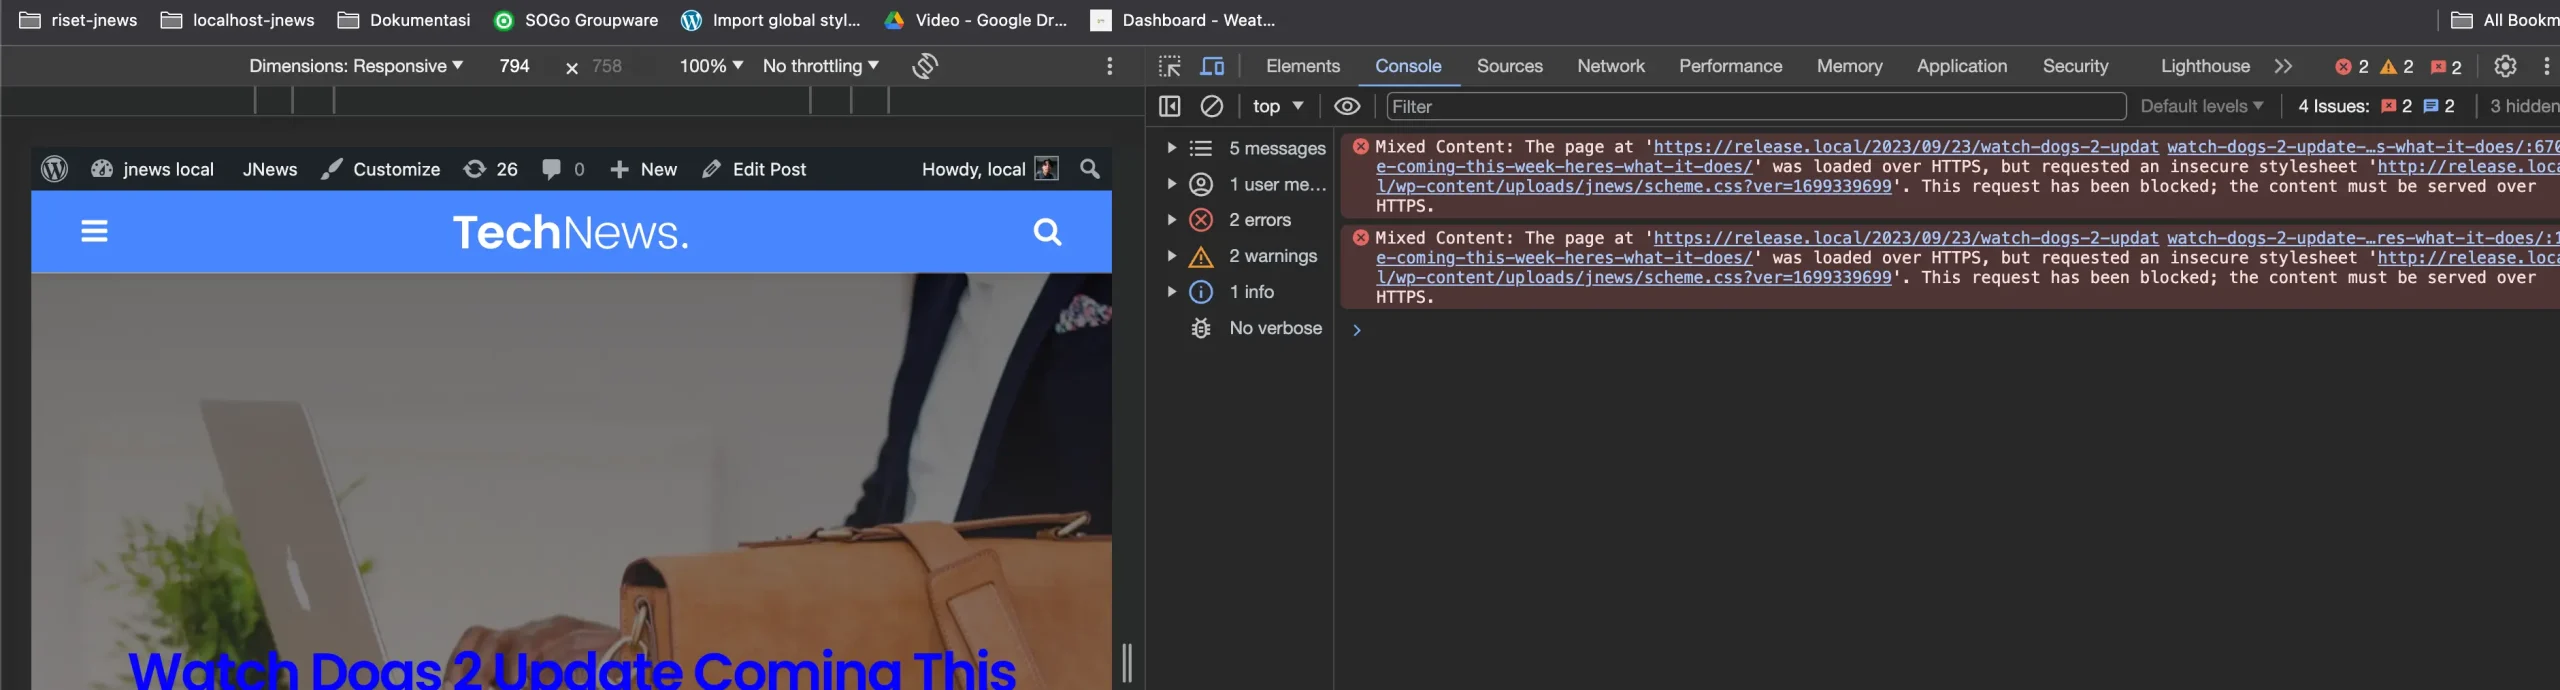Activate the inspect element picker
This screenshot has width=2560, height=690.
[1169, 66]
